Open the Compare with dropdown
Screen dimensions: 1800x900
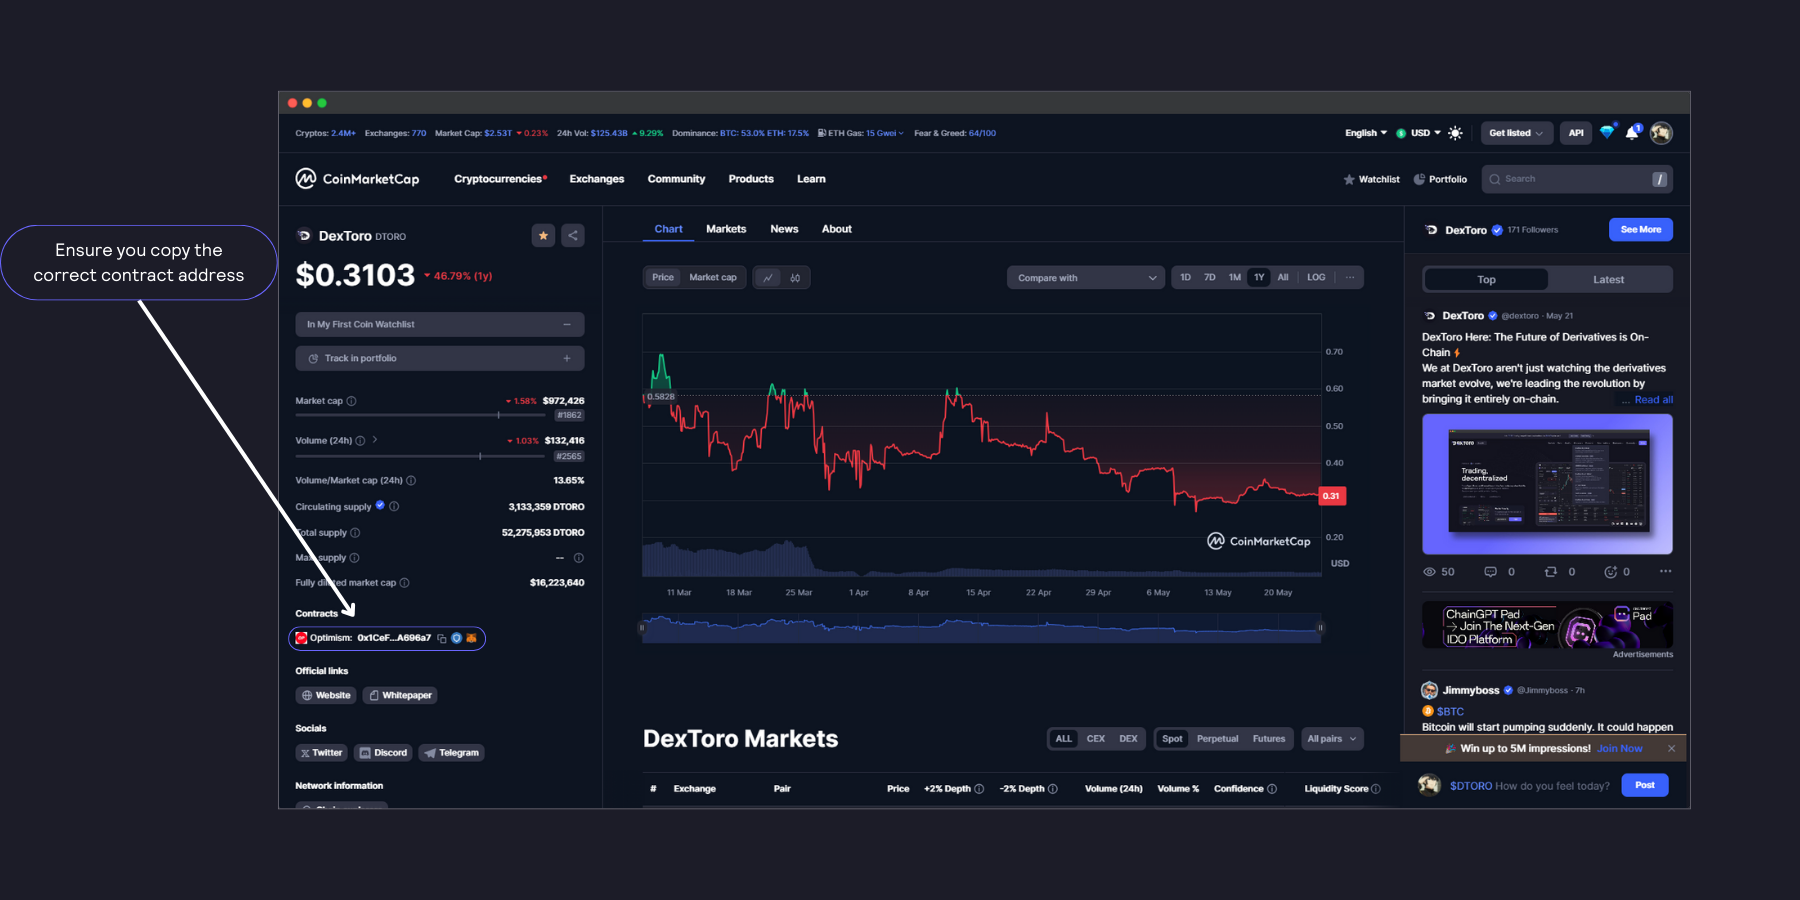(x=1086, y=278)
